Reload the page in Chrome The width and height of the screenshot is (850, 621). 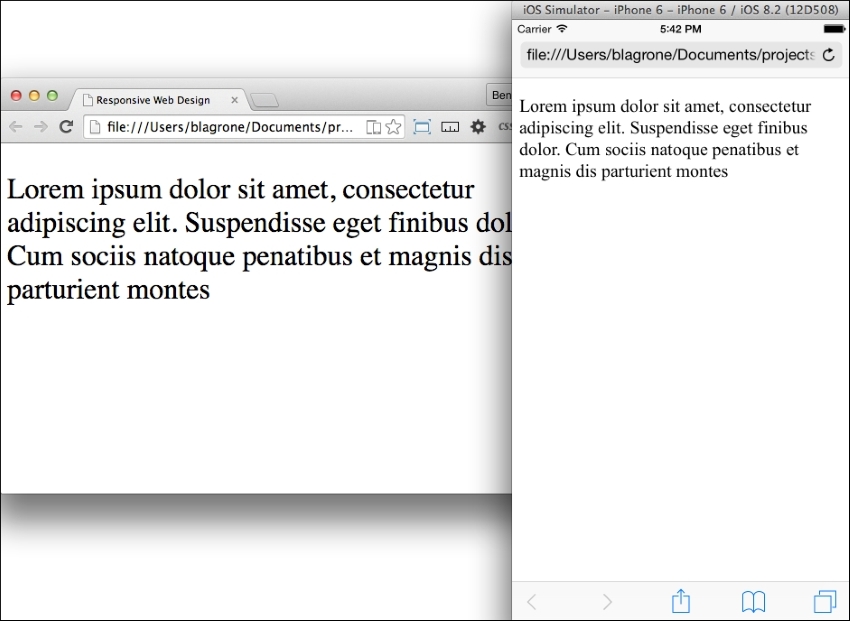[66, 126]
